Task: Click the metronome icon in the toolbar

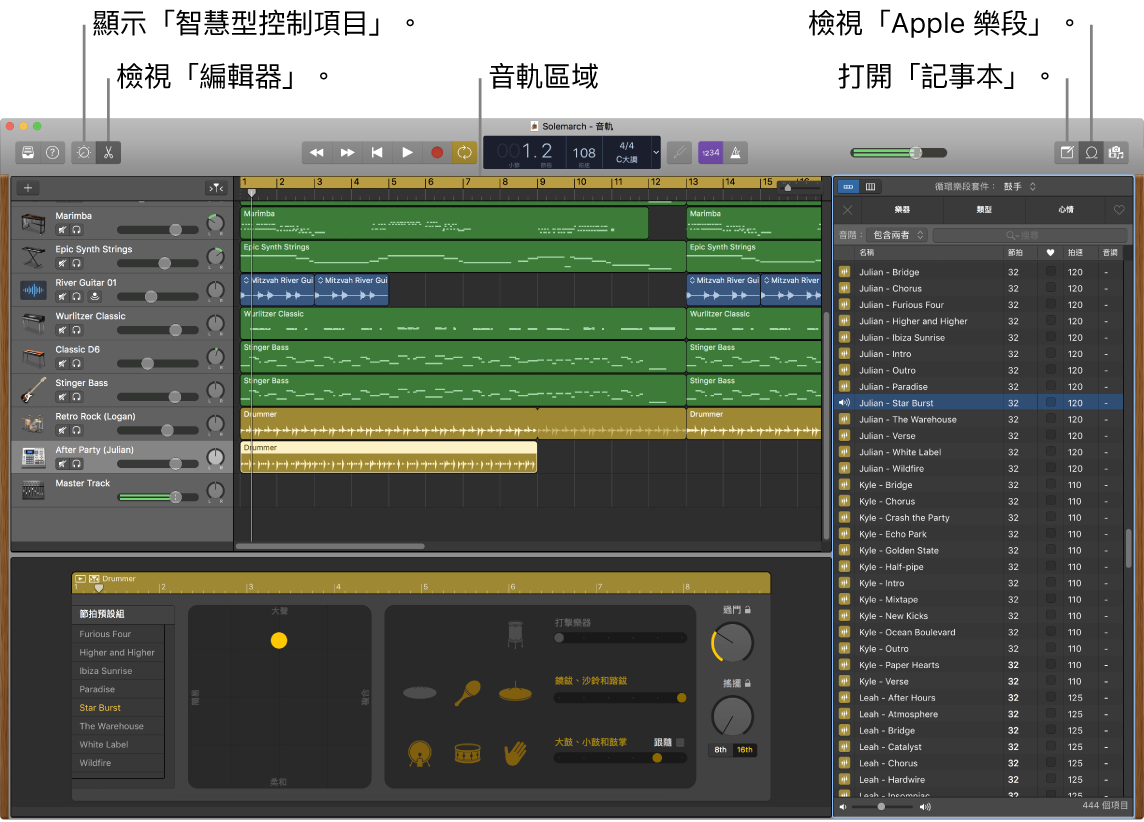Action: [736, 152]
